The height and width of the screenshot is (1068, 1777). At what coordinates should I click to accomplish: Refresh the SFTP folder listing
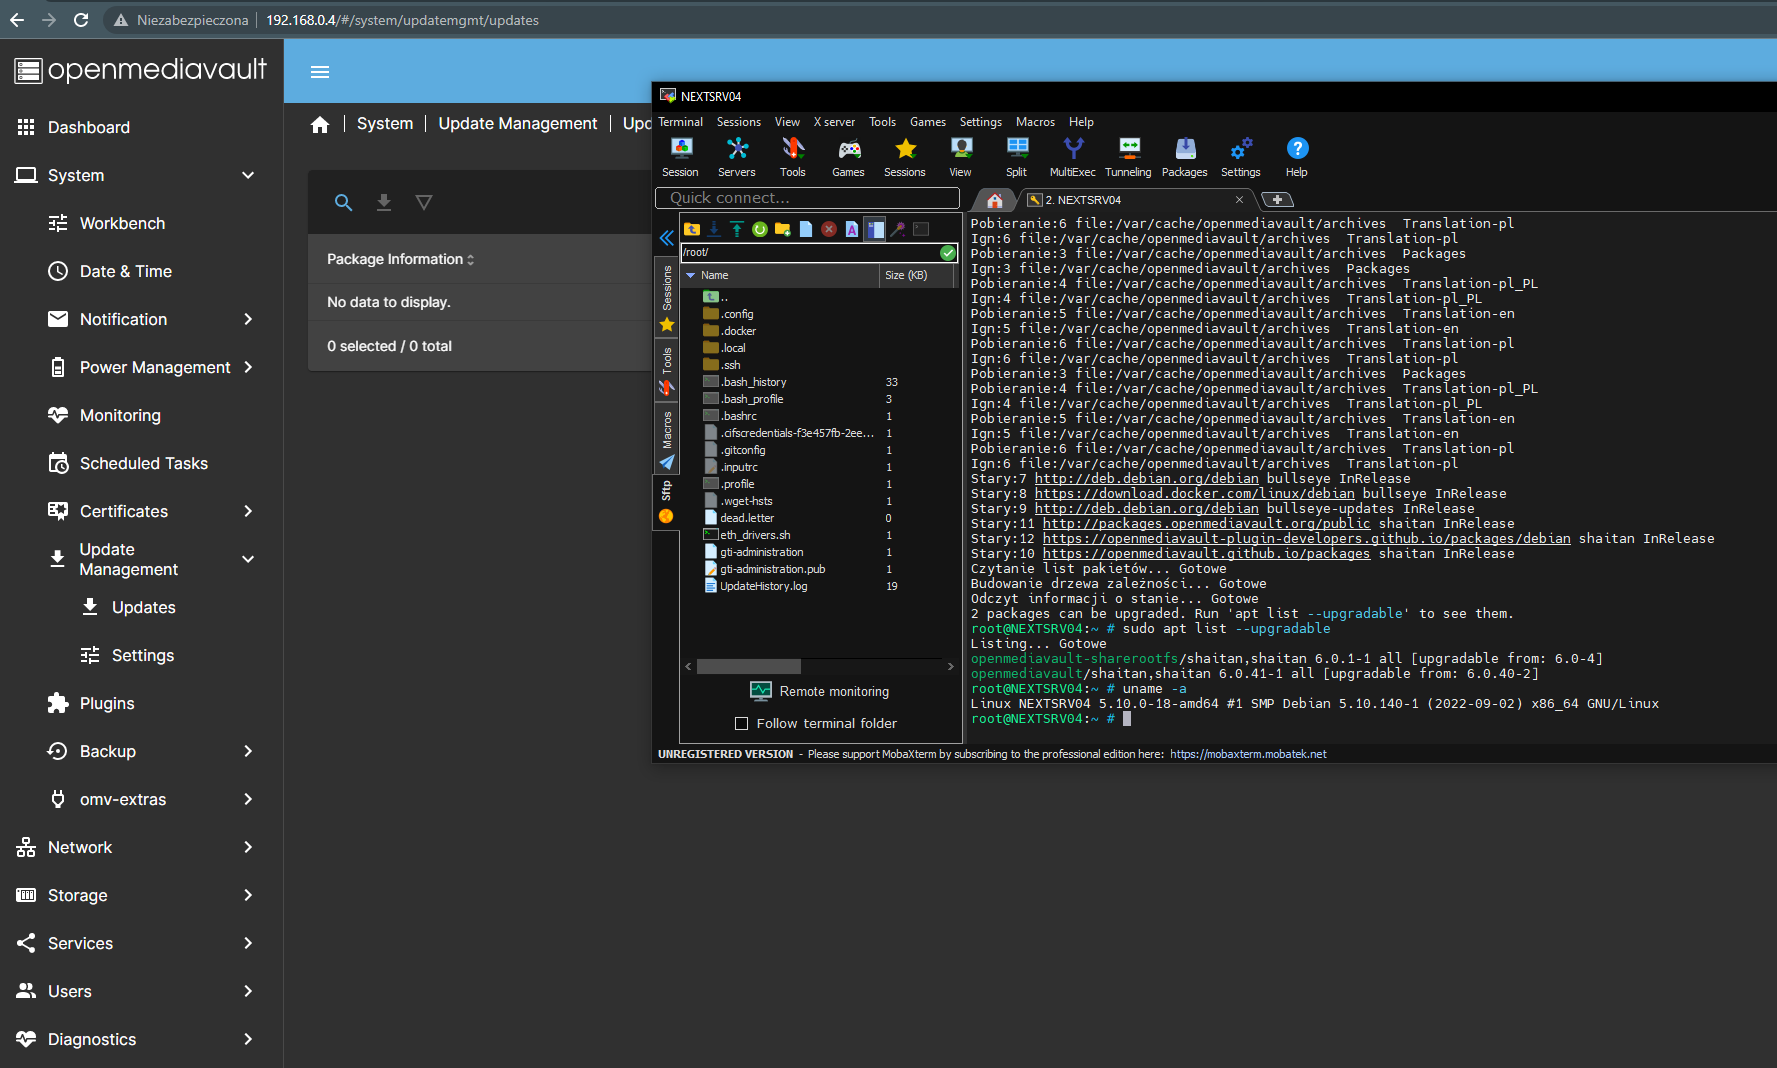coord(760,229)
